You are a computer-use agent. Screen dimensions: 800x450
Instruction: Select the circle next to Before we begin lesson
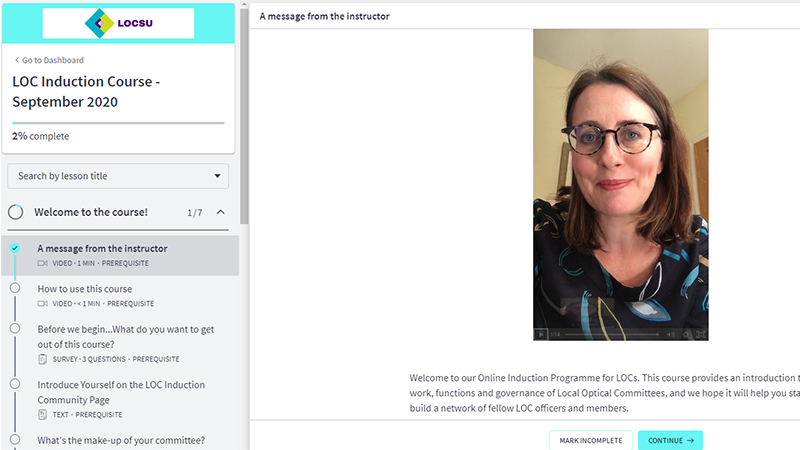point(15,329)
